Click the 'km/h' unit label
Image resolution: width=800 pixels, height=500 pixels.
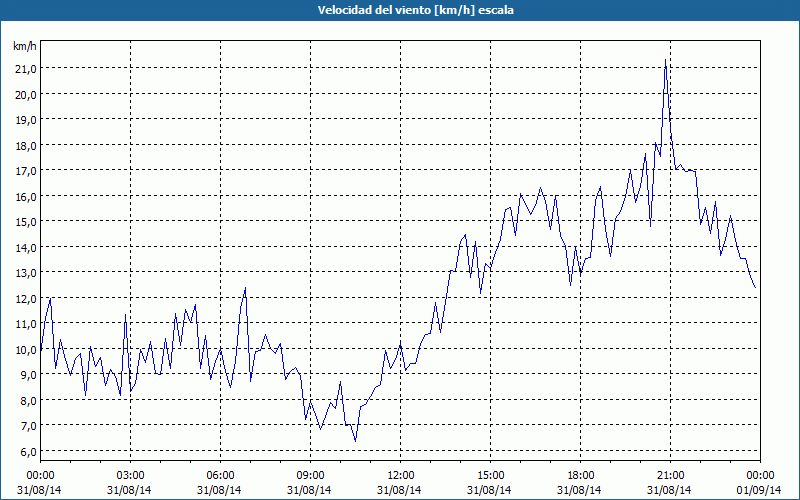pos(25,46)
